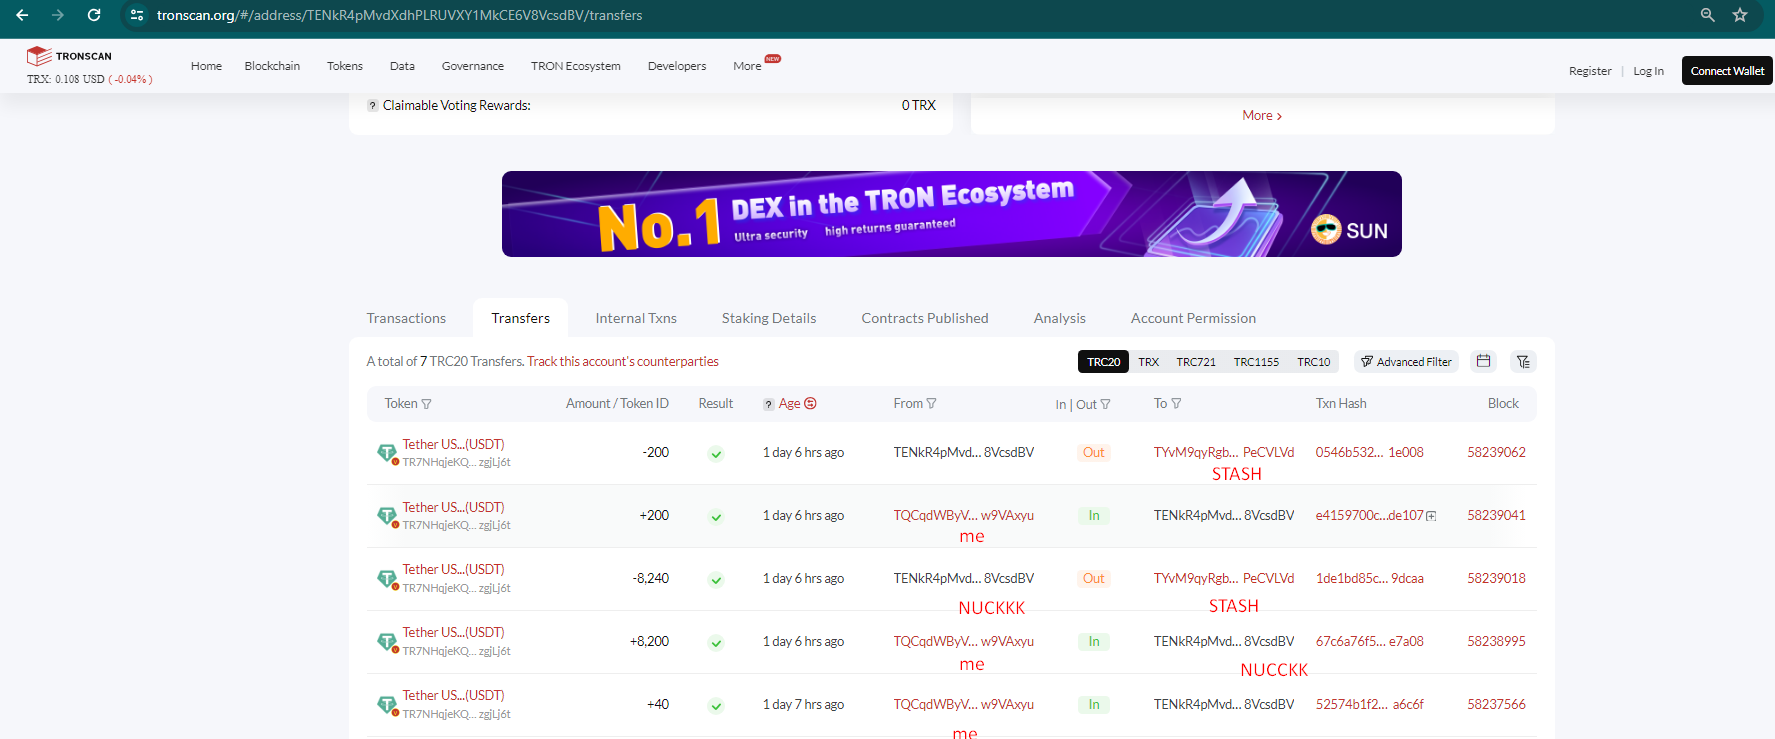Open block 58239018
Viewport: 1775px width, 739px height.
pyautogui.click(x=1496, y=579)
